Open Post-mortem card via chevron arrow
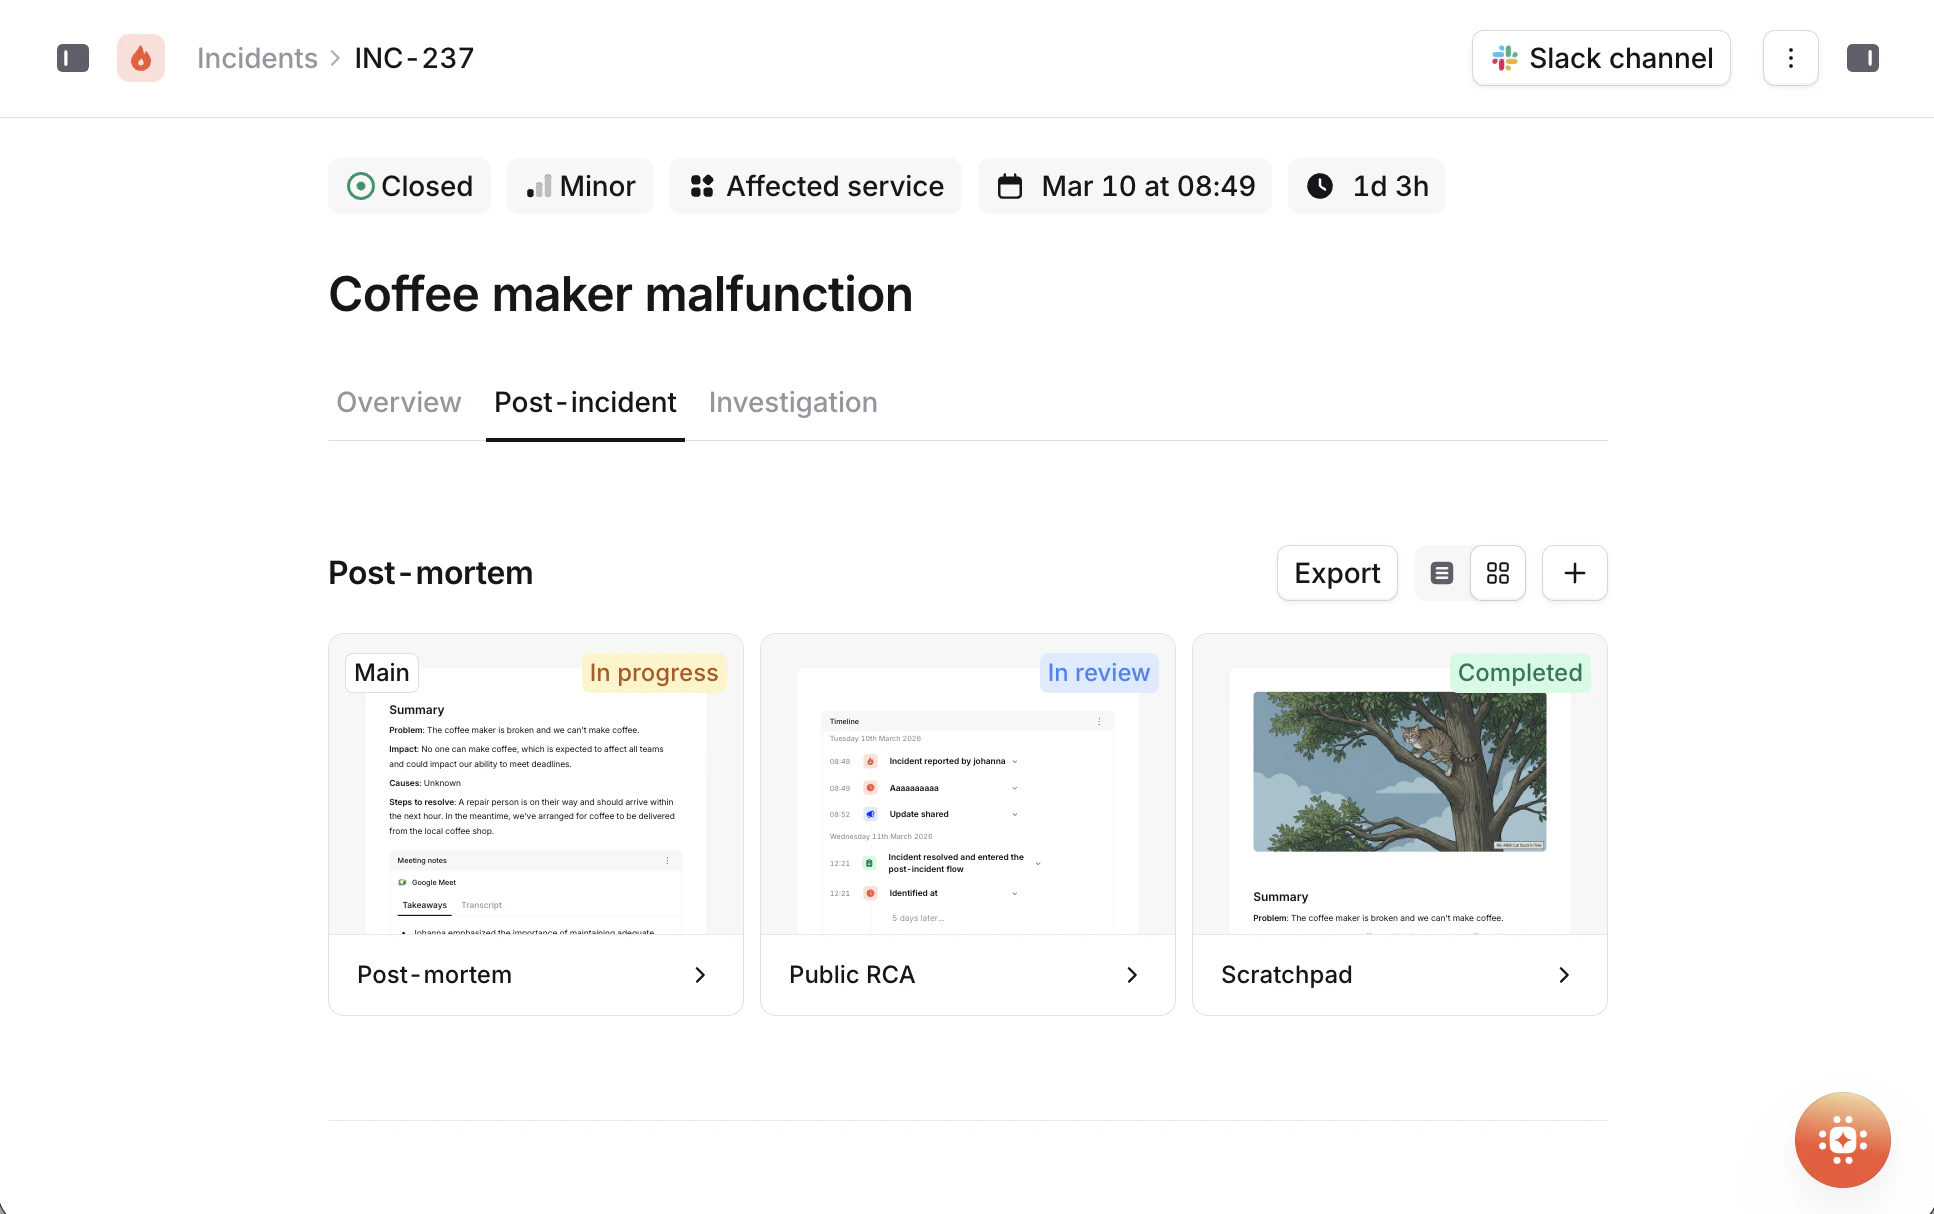The width and height of the screenshot is (1934, 1214). pos(700,975)
